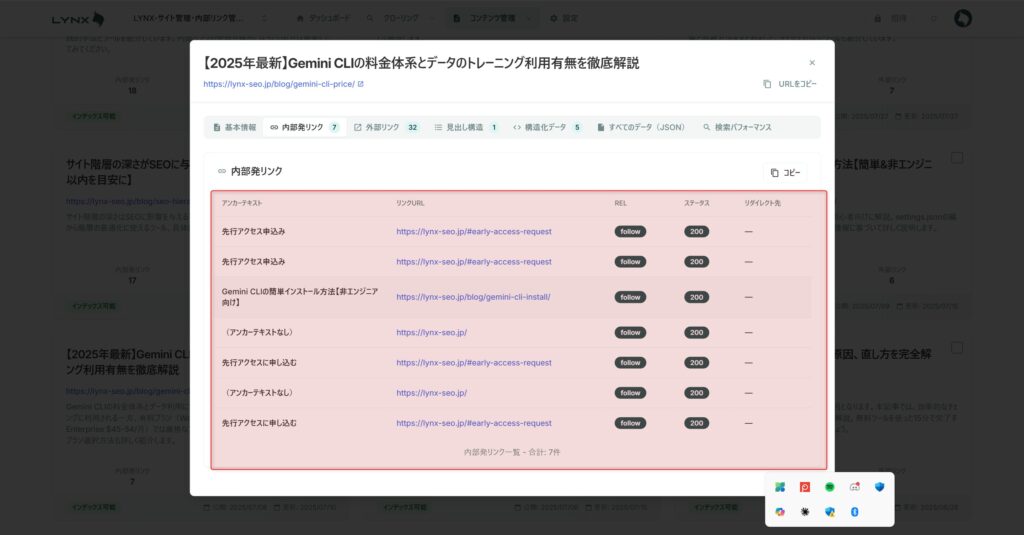Open the Copilot colorful tray icon
Viewport: 1024px width, 535px height.
[780, 511]
